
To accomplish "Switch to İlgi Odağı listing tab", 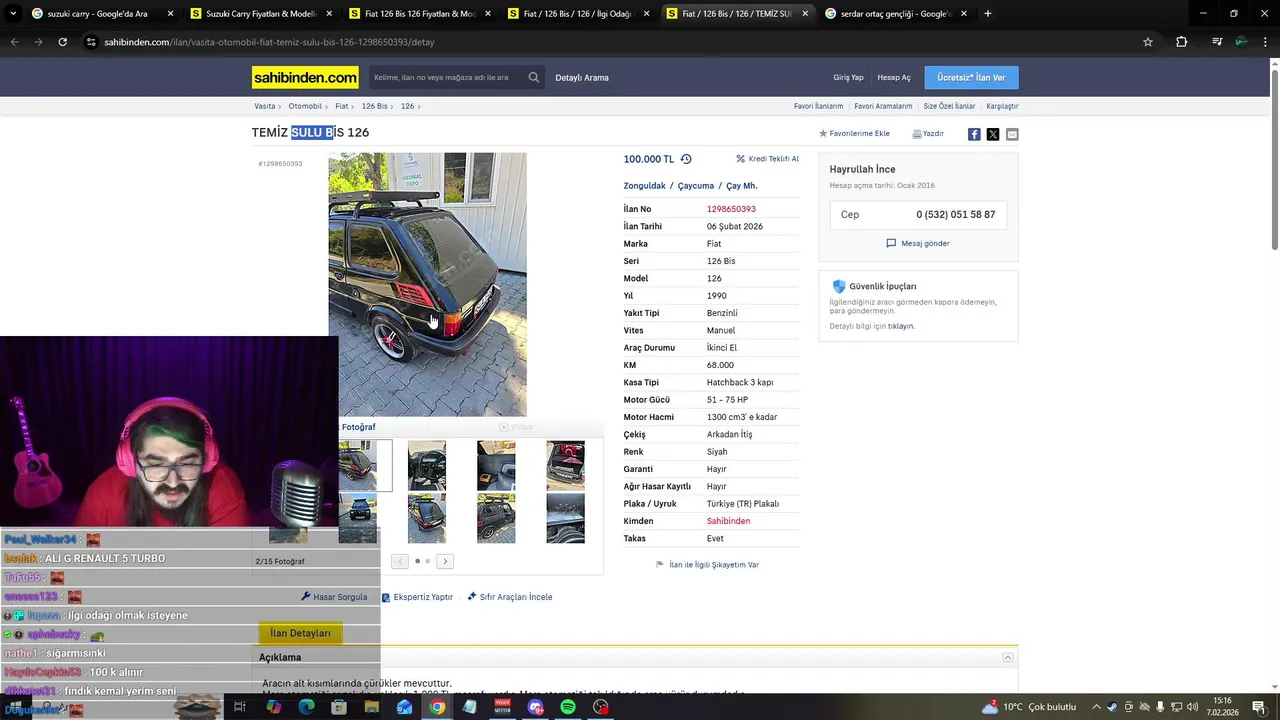I will [x=578, y=14].
